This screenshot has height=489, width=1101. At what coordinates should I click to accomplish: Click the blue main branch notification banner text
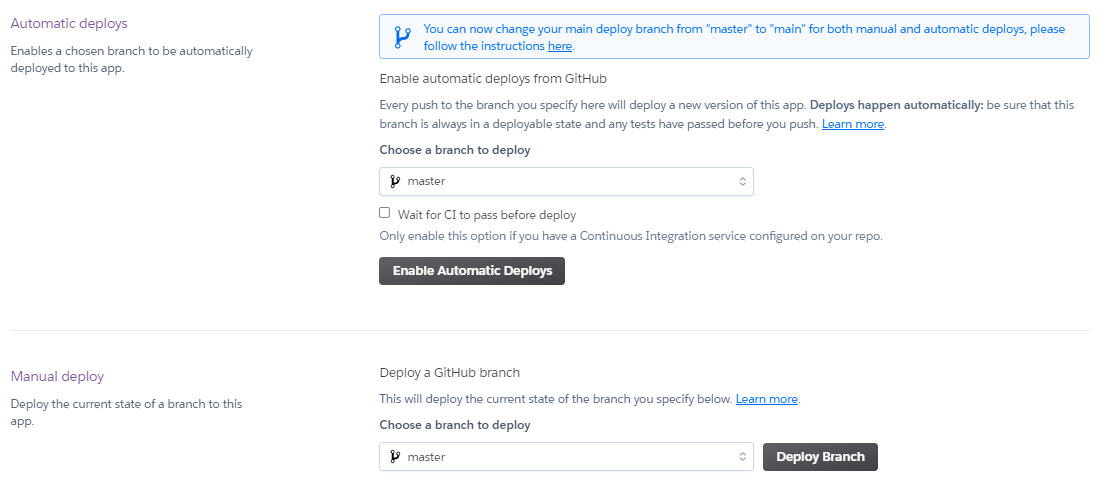point(744,37)
